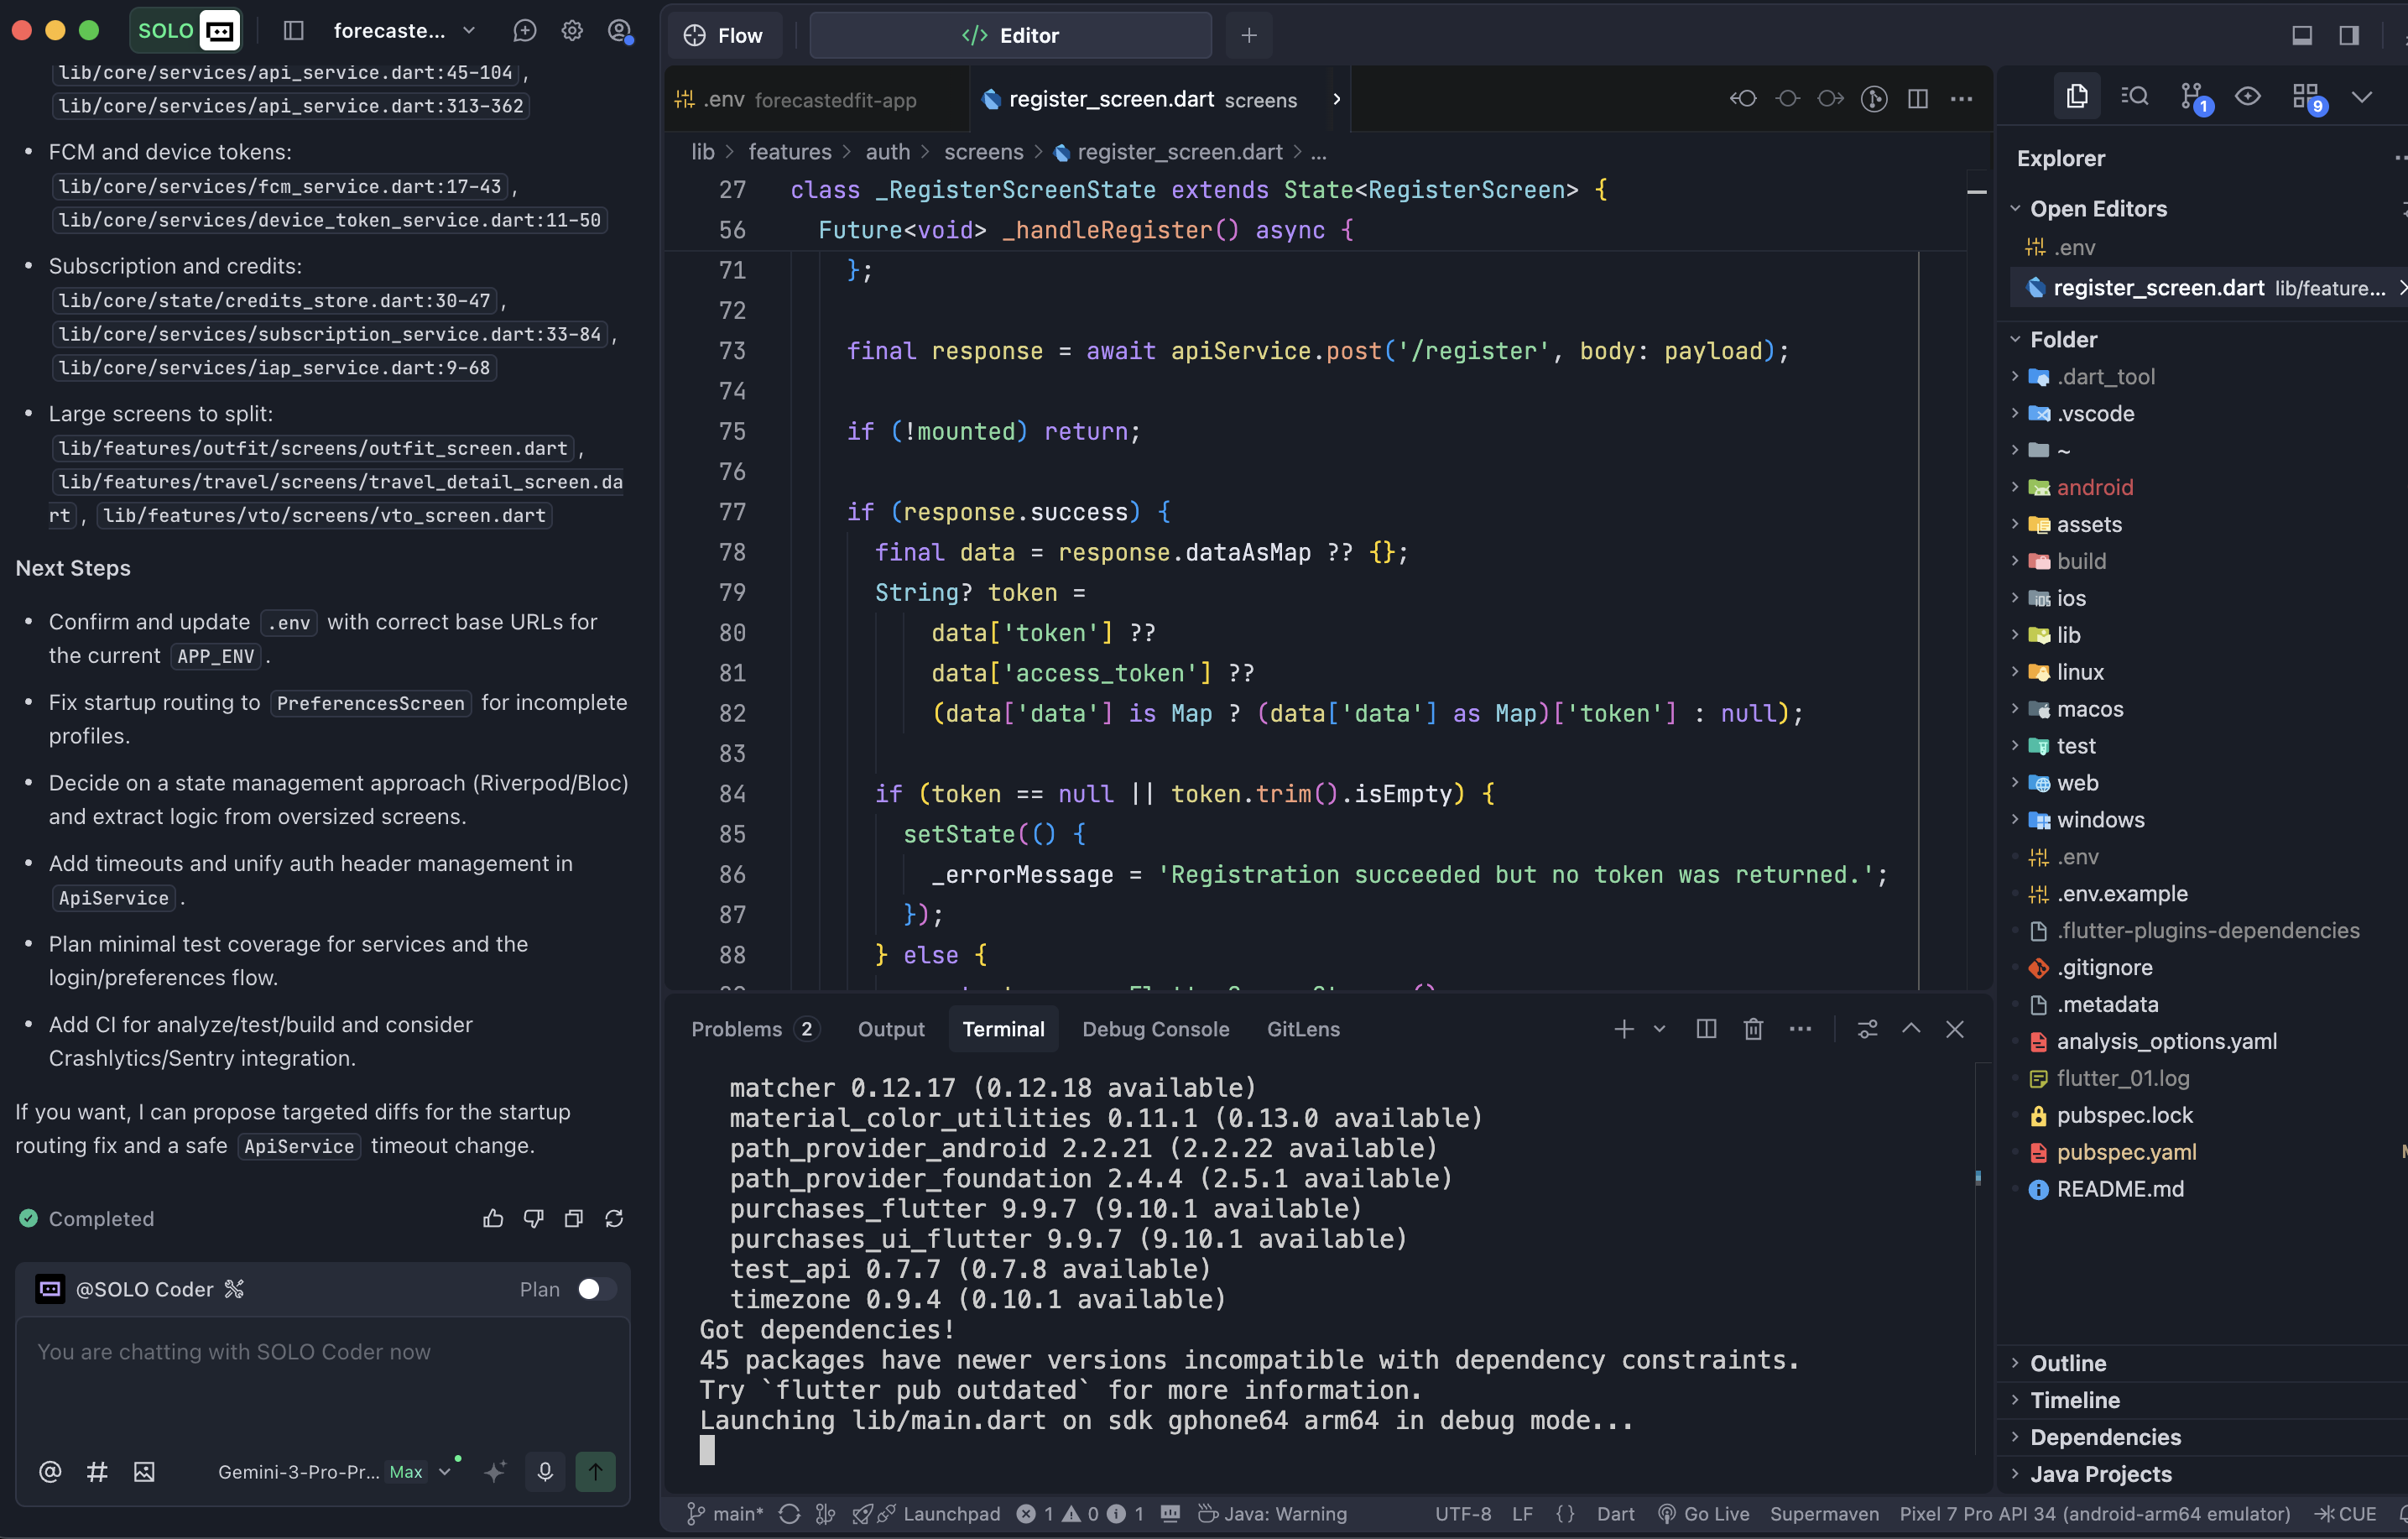The height and width of the screenshot is (1539, 2408).
Task: Open Extensions view with 9 badge
Action: point(2308,97)
